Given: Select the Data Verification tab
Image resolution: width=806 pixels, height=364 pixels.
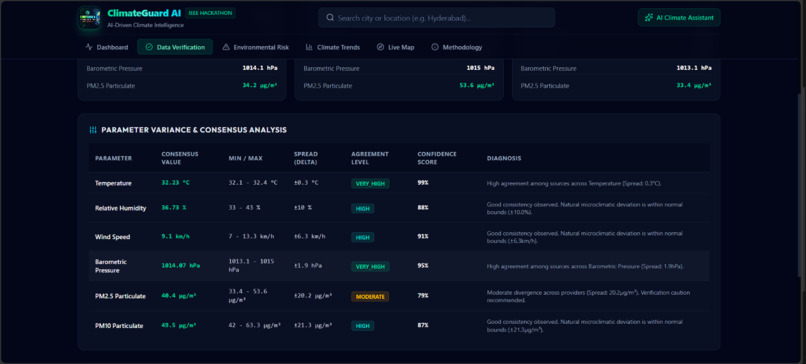Looking at the screenshot, I should (x=175, y=47).
